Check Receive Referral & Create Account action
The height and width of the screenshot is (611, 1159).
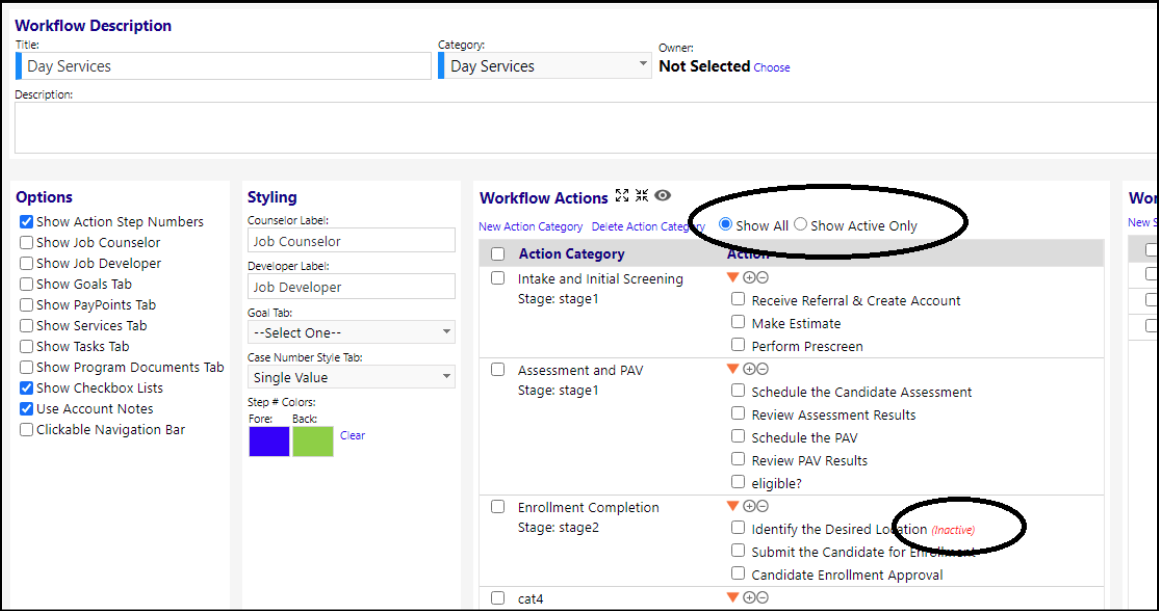coord(738,299)
